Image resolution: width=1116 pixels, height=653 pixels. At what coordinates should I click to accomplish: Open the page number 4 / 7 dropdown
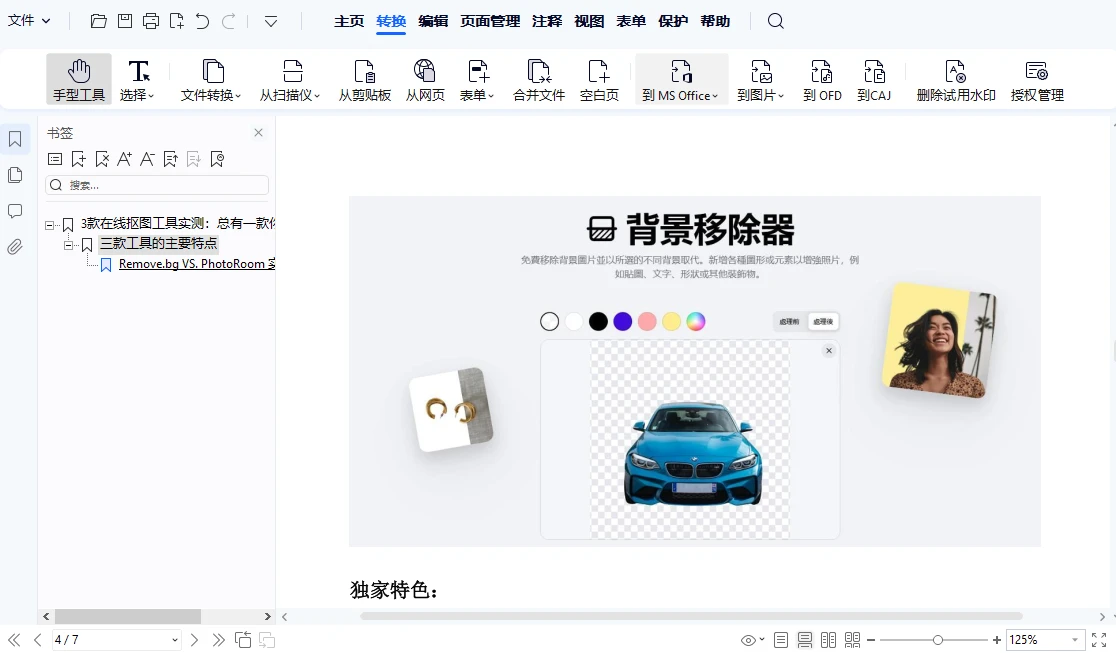(x=174, y=640)
